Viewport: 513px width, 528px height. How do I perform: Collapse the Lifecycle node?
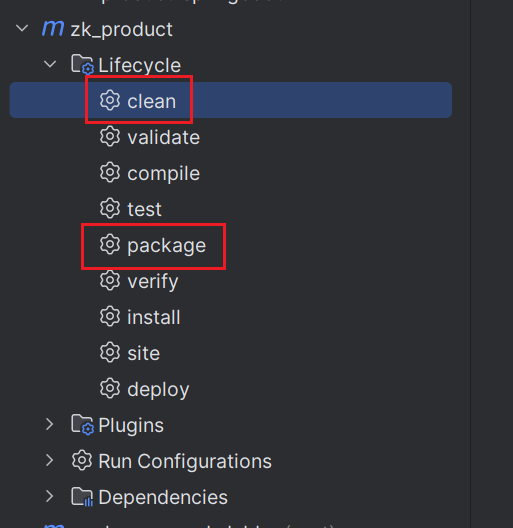50,64
